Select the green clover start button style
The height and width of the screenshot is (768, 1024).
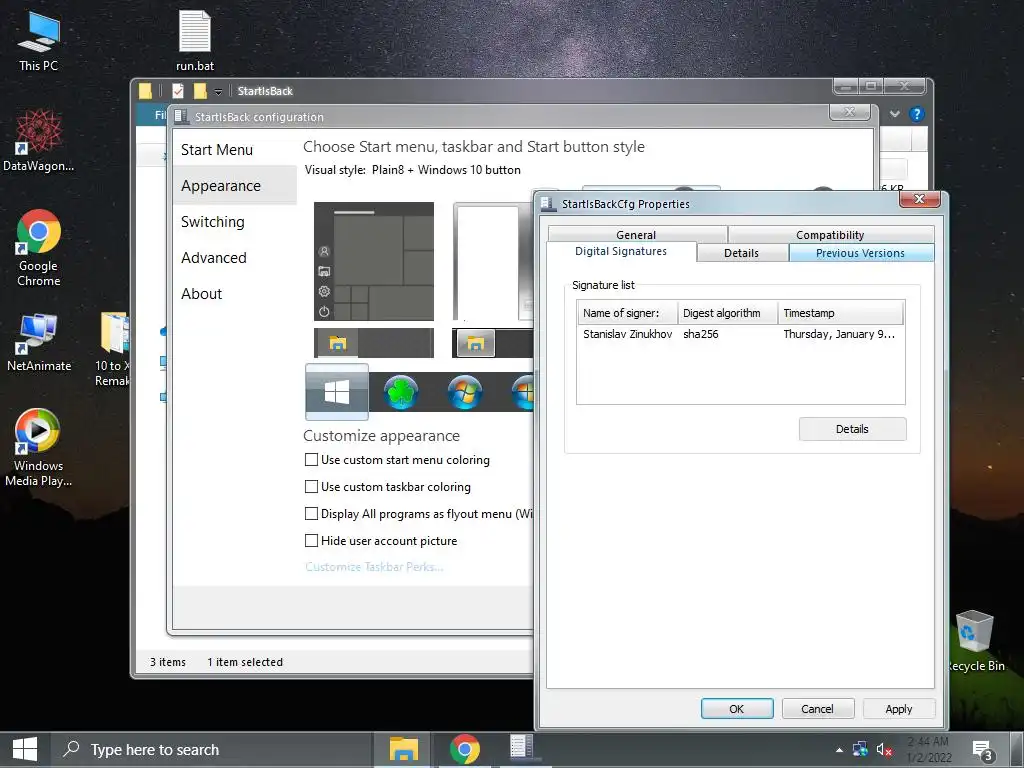click(401, 392)
